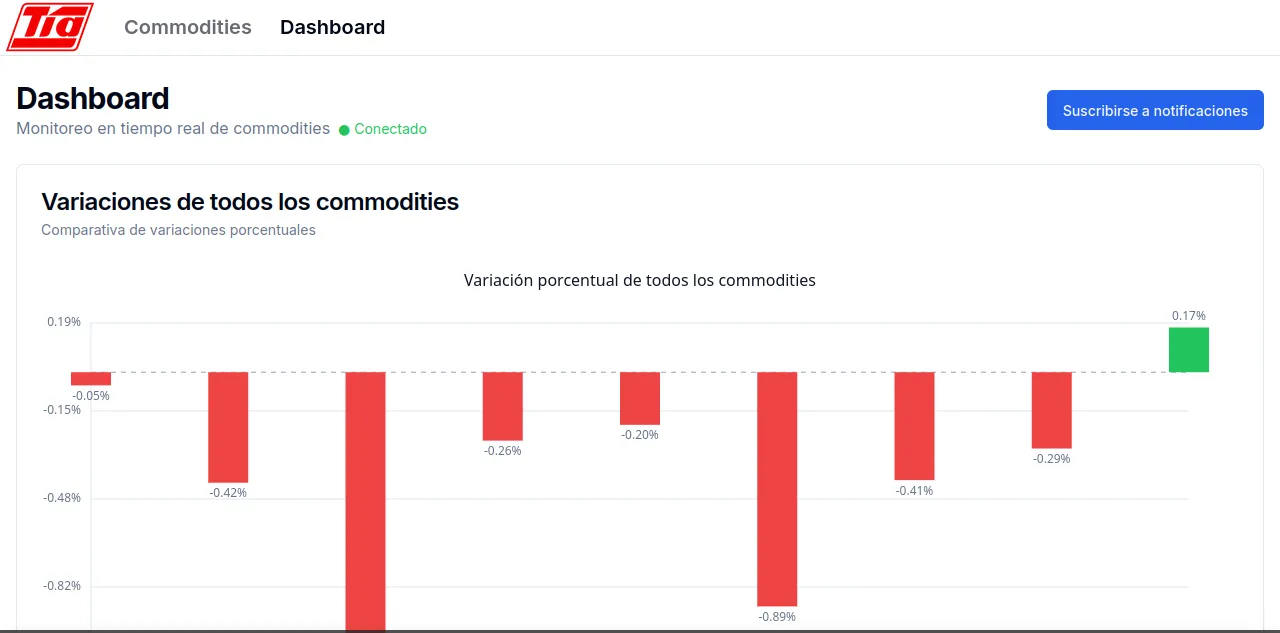Click the red bar showing -0.29%
1280x633 pixels.
coord(1052,410)
